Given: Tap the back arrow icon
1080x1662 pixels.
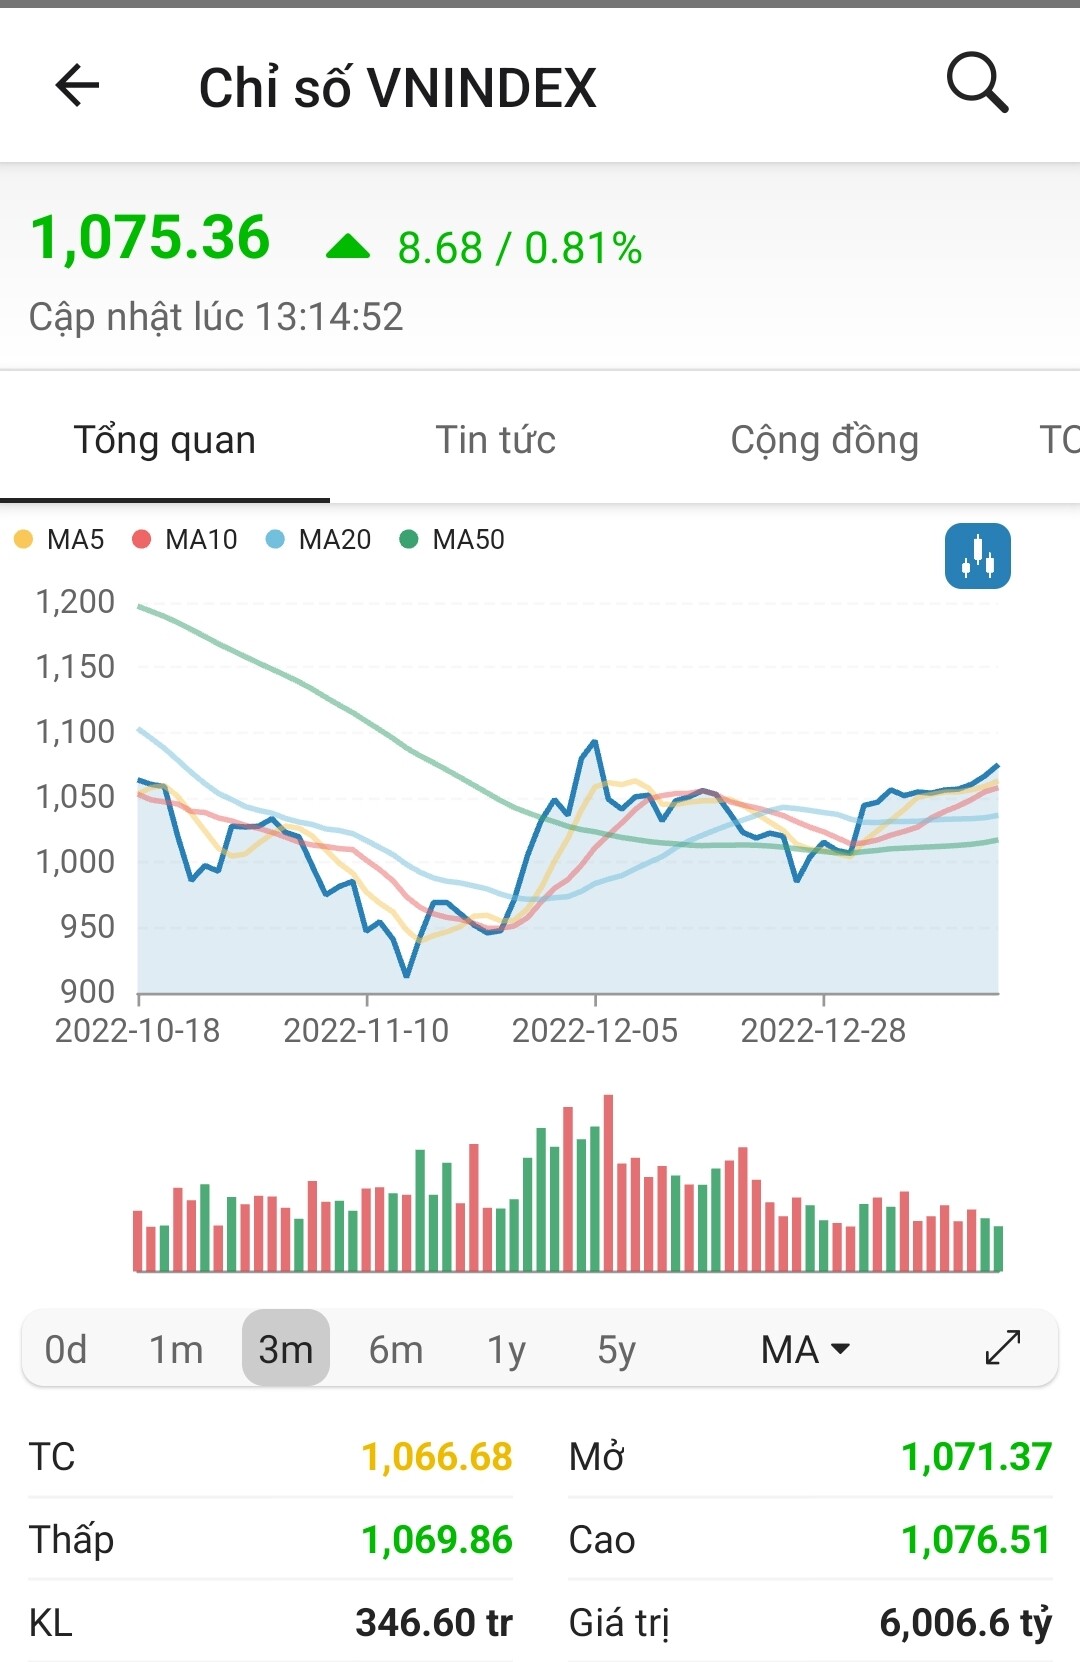Looking at the screenshot, I should click(x=77, y=86).
